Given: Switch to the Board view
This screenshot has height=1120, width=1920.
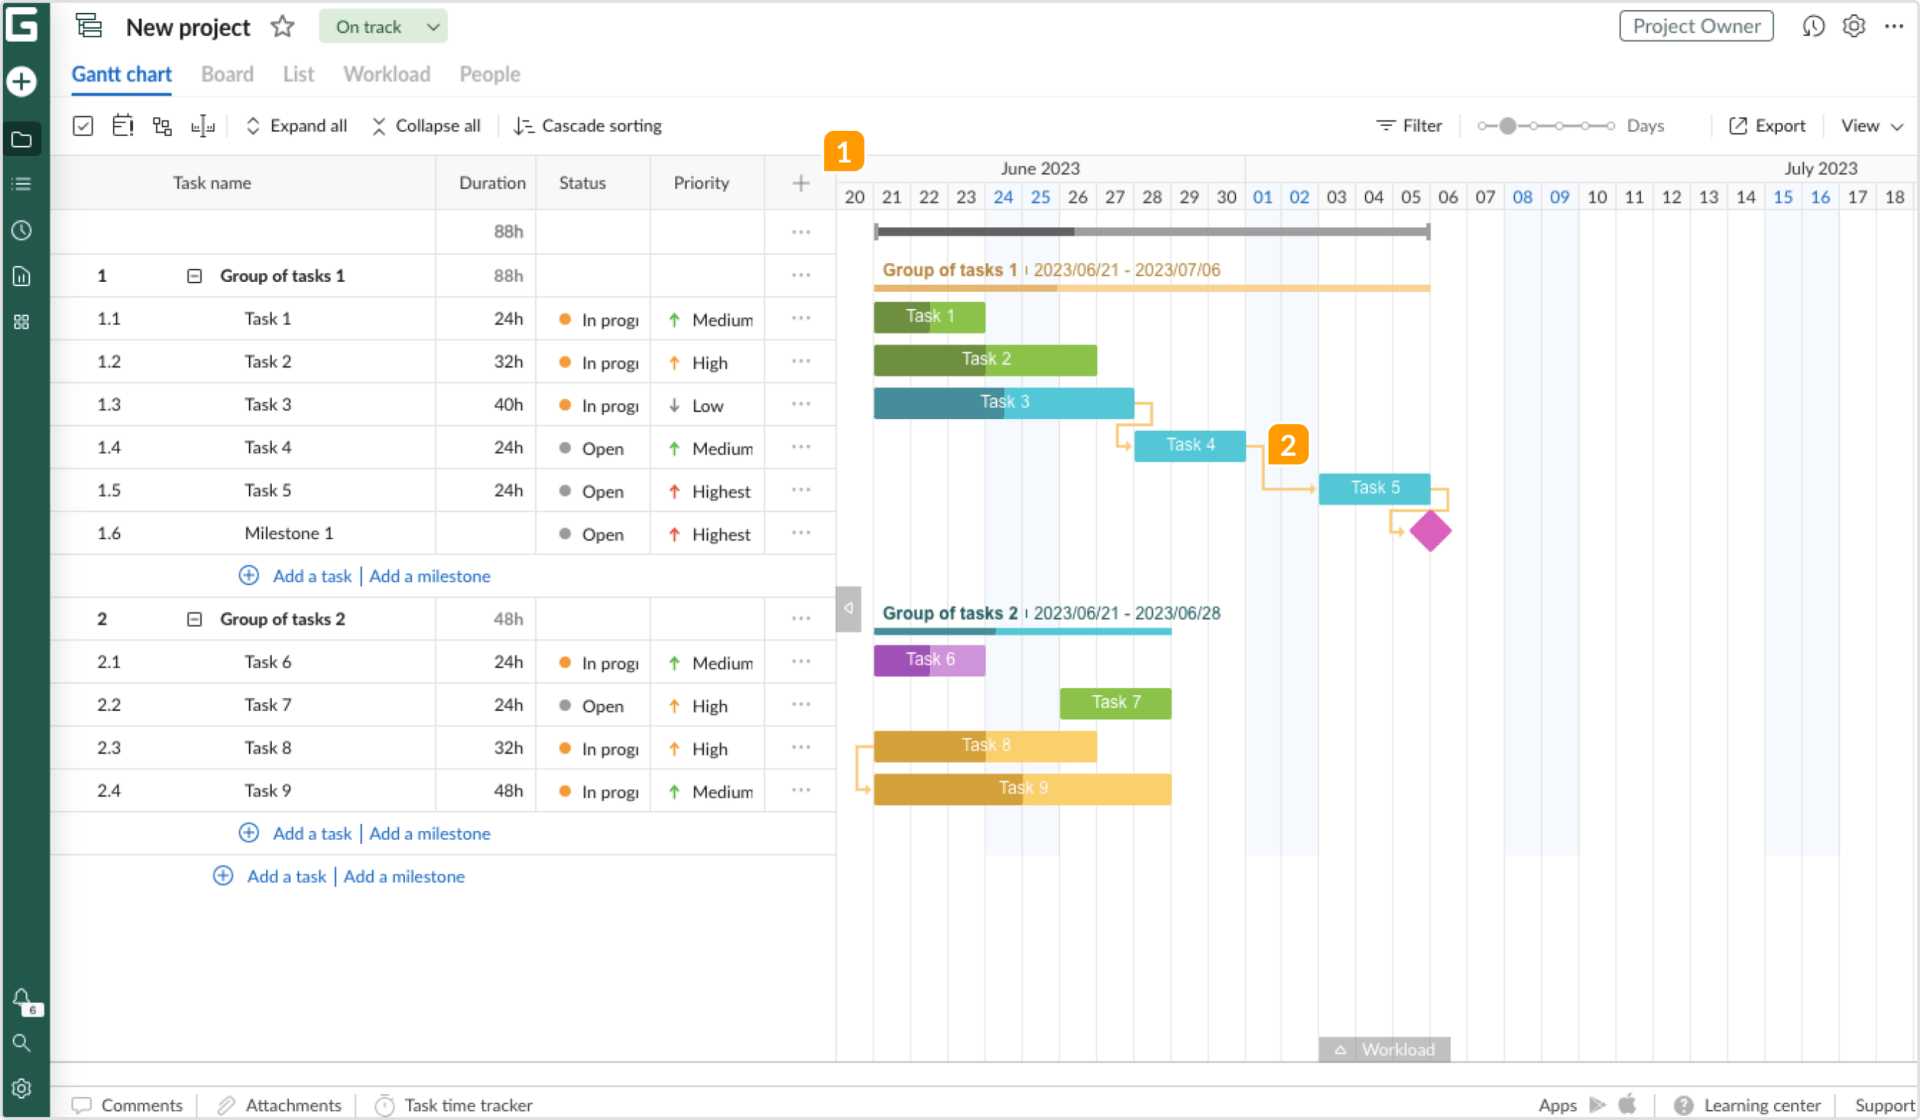Looking at the screenshot, I should [228, 73].
